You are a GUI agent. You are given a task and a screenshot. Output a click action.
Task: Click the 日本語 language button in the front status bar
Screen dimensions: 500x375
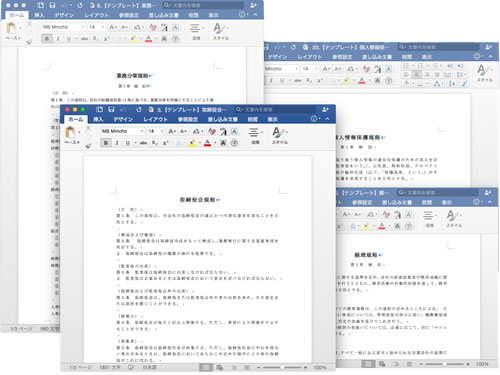coord(149,367)
